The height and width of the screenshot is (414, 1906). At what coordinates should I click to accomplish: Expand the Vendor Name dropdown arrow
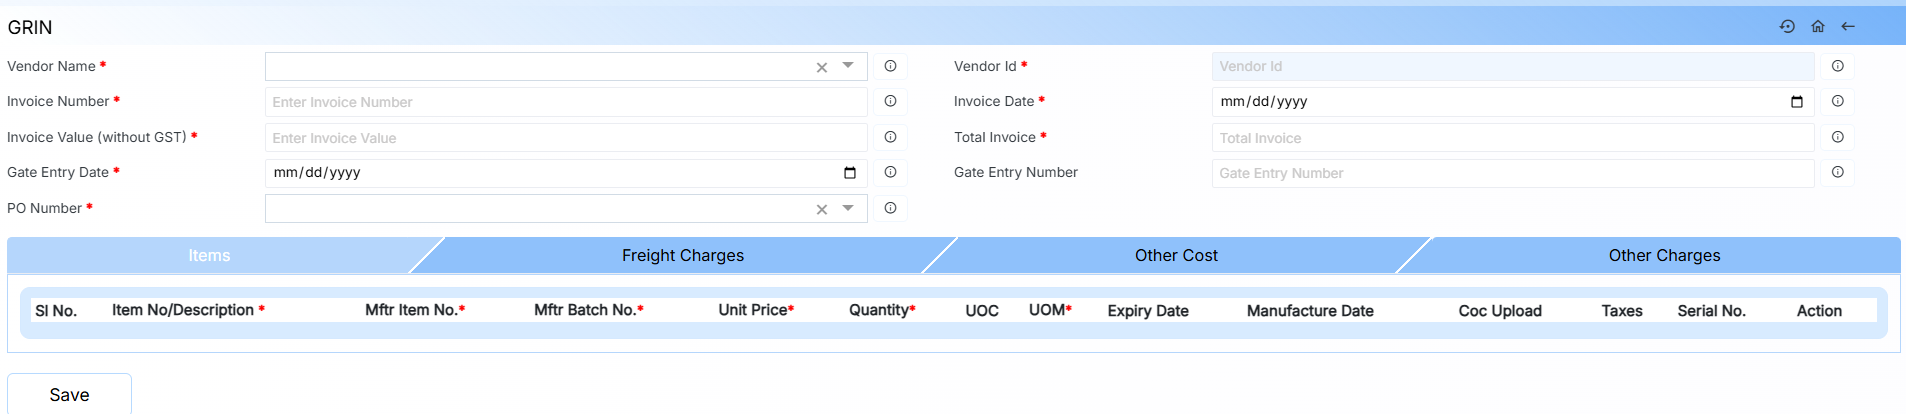pos(848,66)
